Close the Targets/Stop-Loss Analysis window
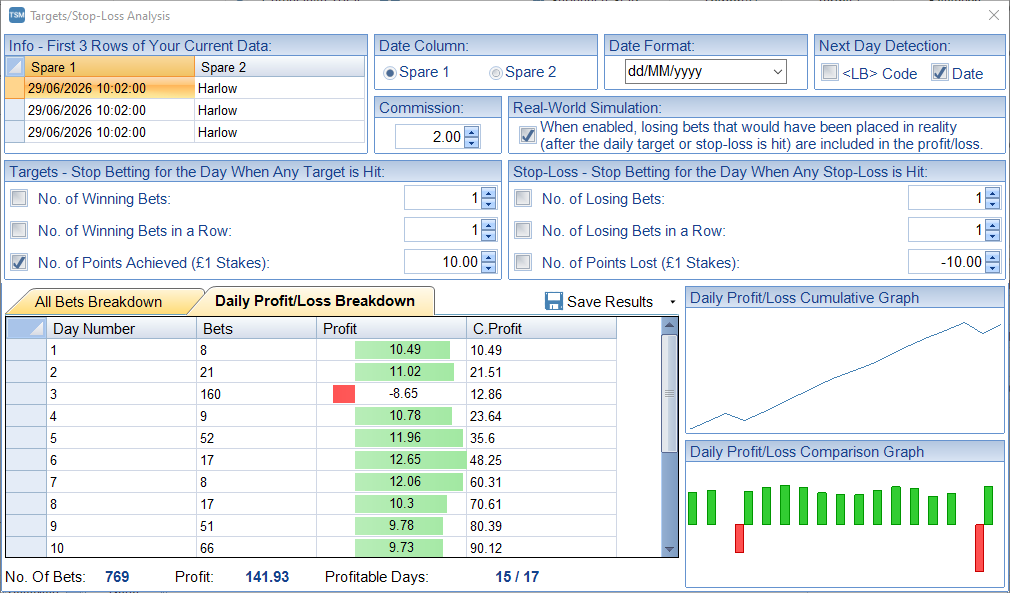Image resolution: width=1010 pixels, height=593 pixels. (993, 15)
